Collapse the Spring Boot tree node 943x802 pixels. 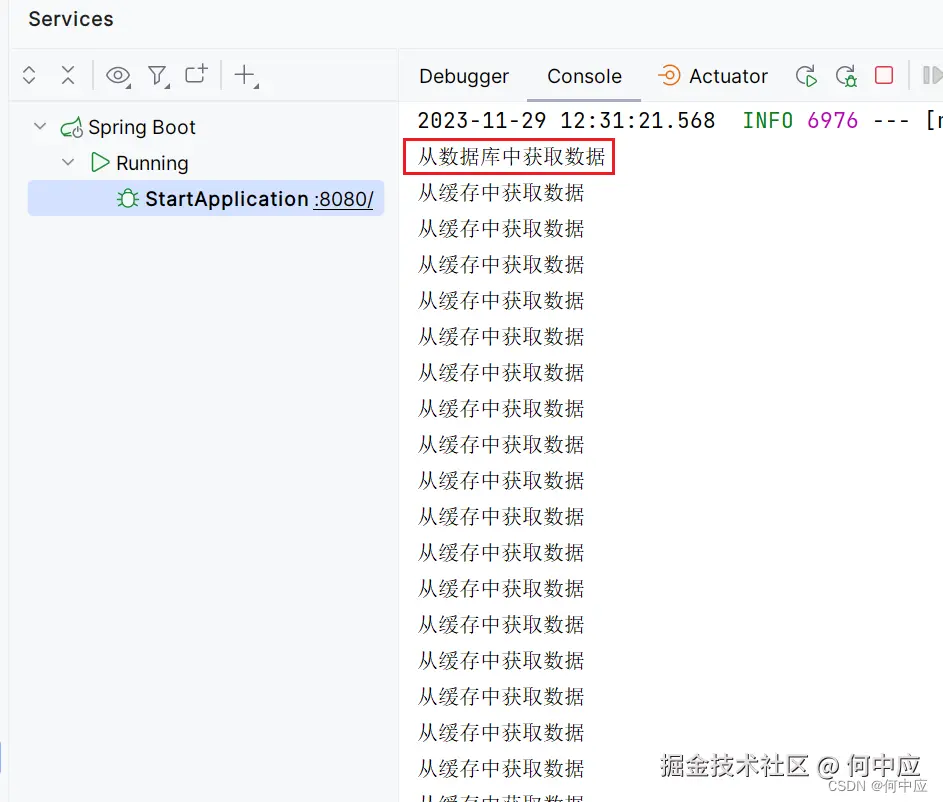pyautogui.click(x=39, y=127)
